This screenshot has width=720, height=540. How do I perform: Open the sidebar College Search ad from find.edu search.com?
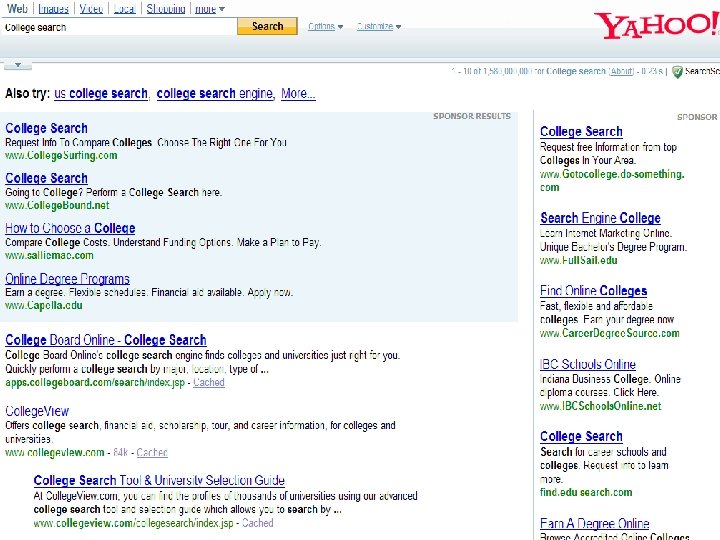[581, 436]
